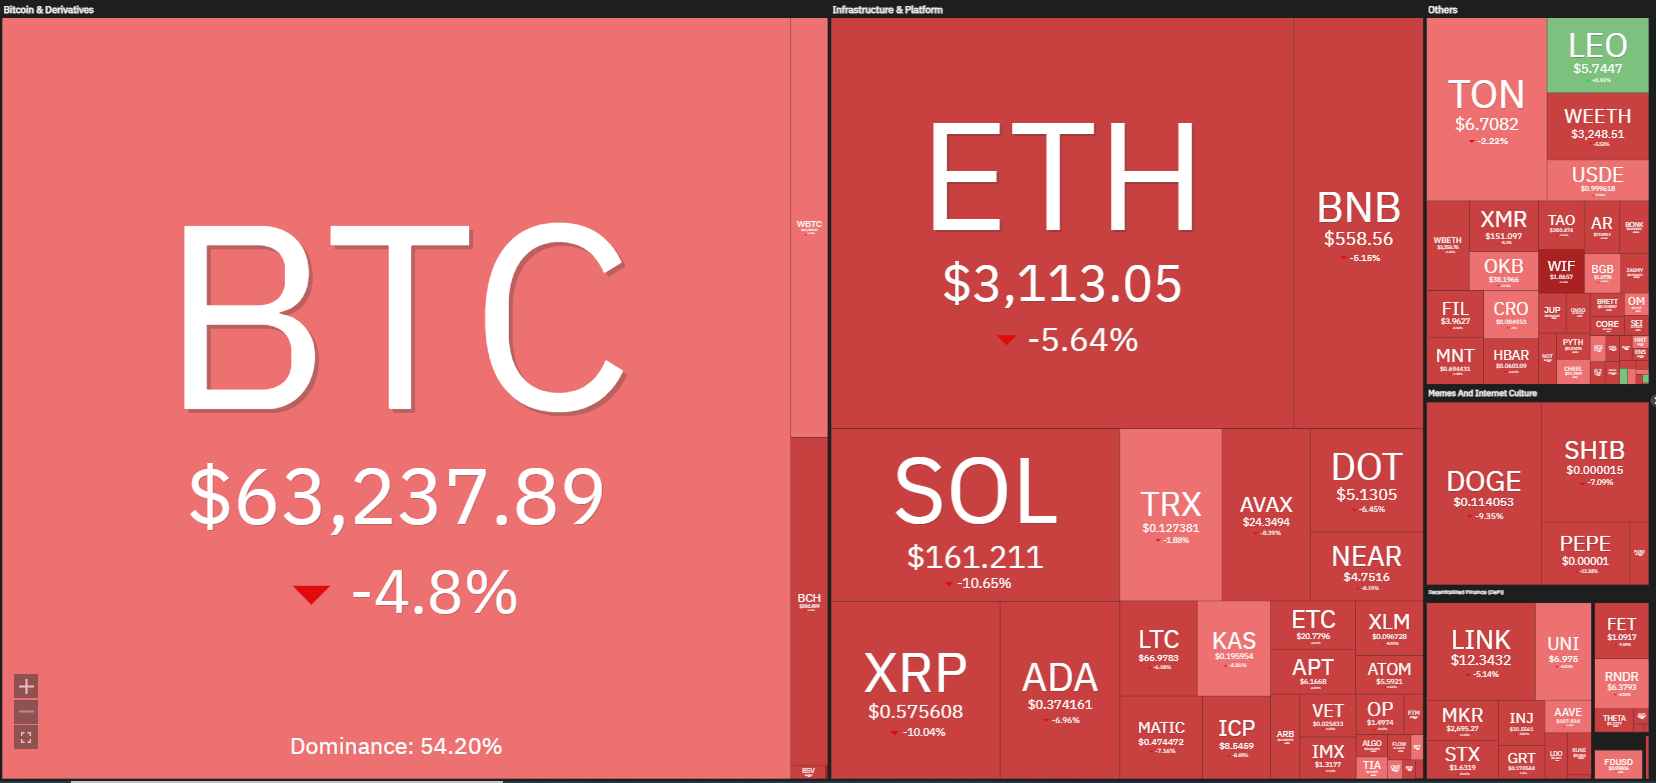Toggle fullscreen view icon

click(26, 738)
